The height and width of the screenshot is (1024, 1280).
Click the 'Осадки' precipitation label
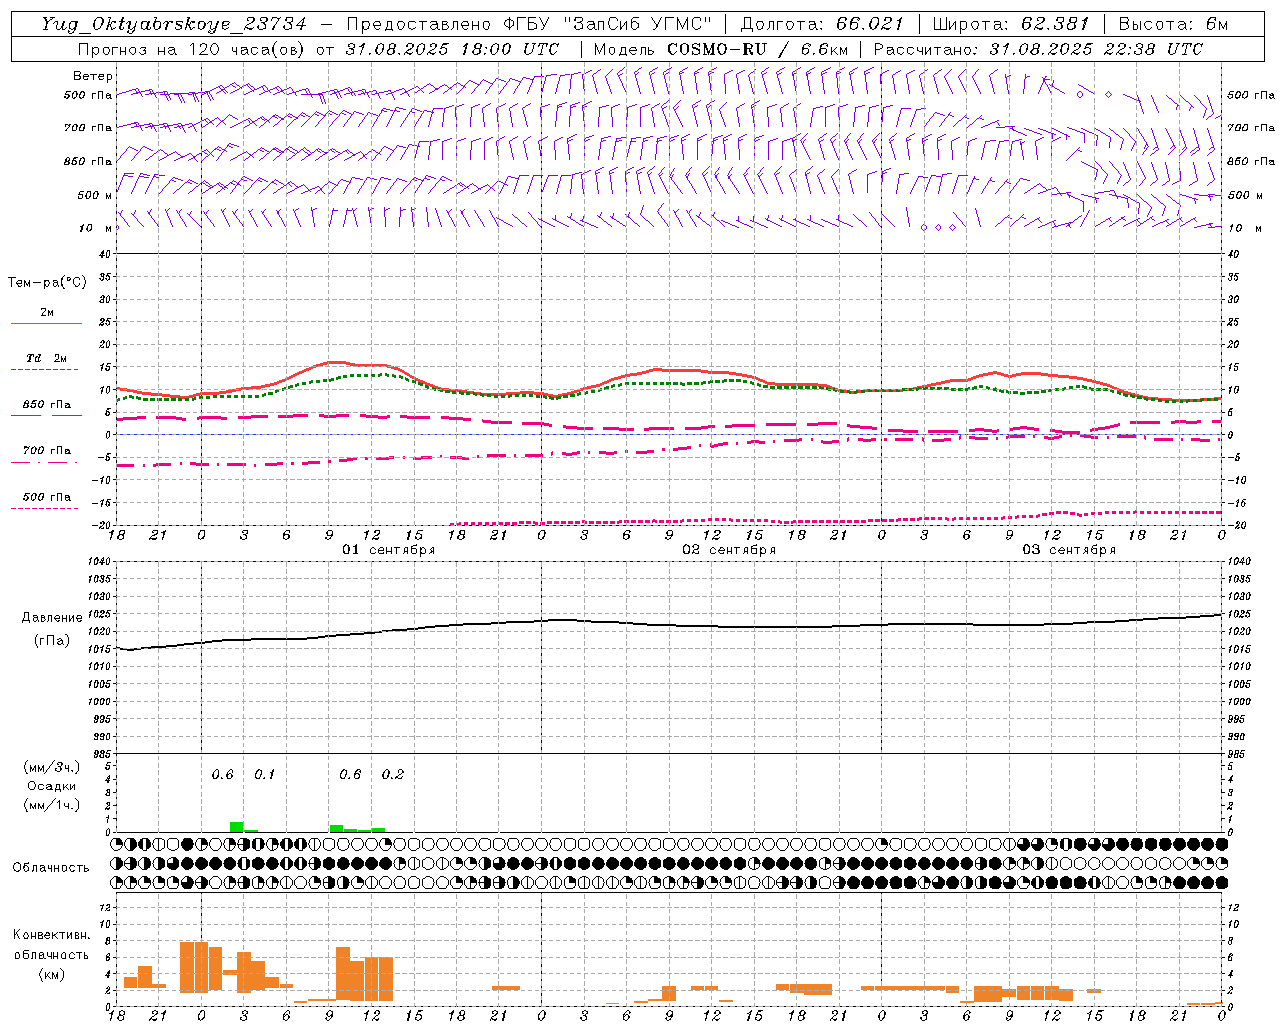51,786
